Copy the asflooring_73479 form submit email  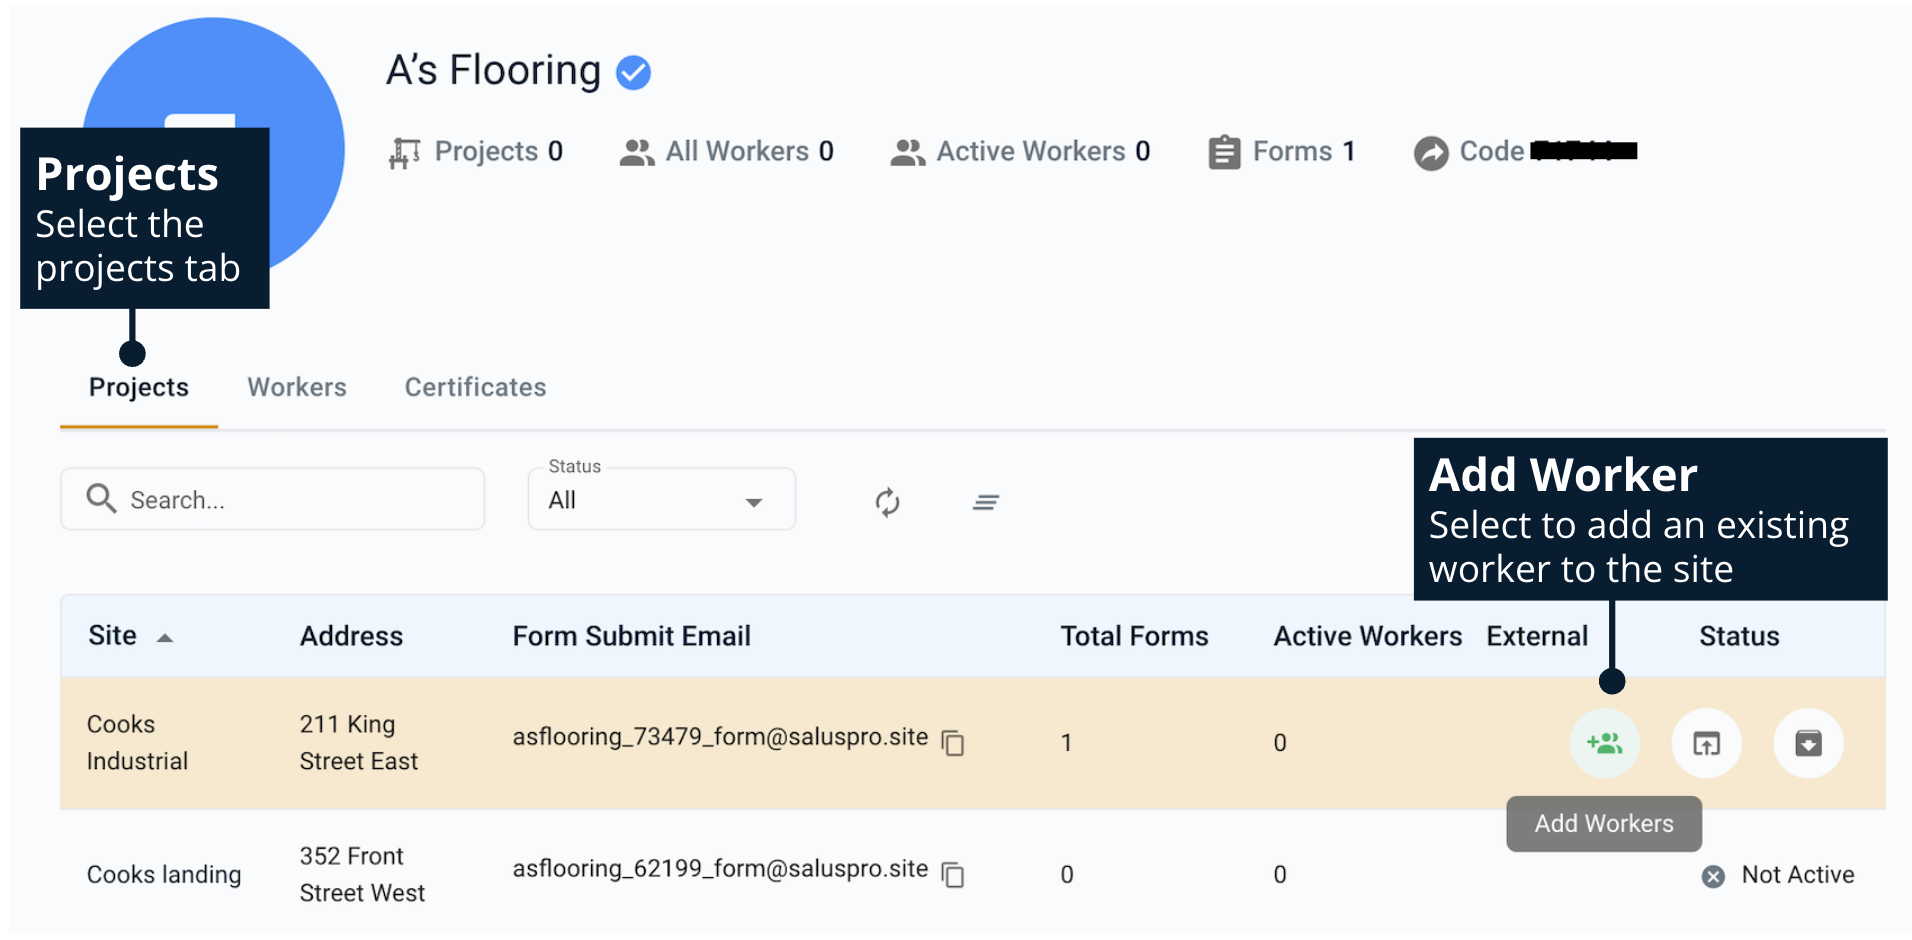coord(953,743)
